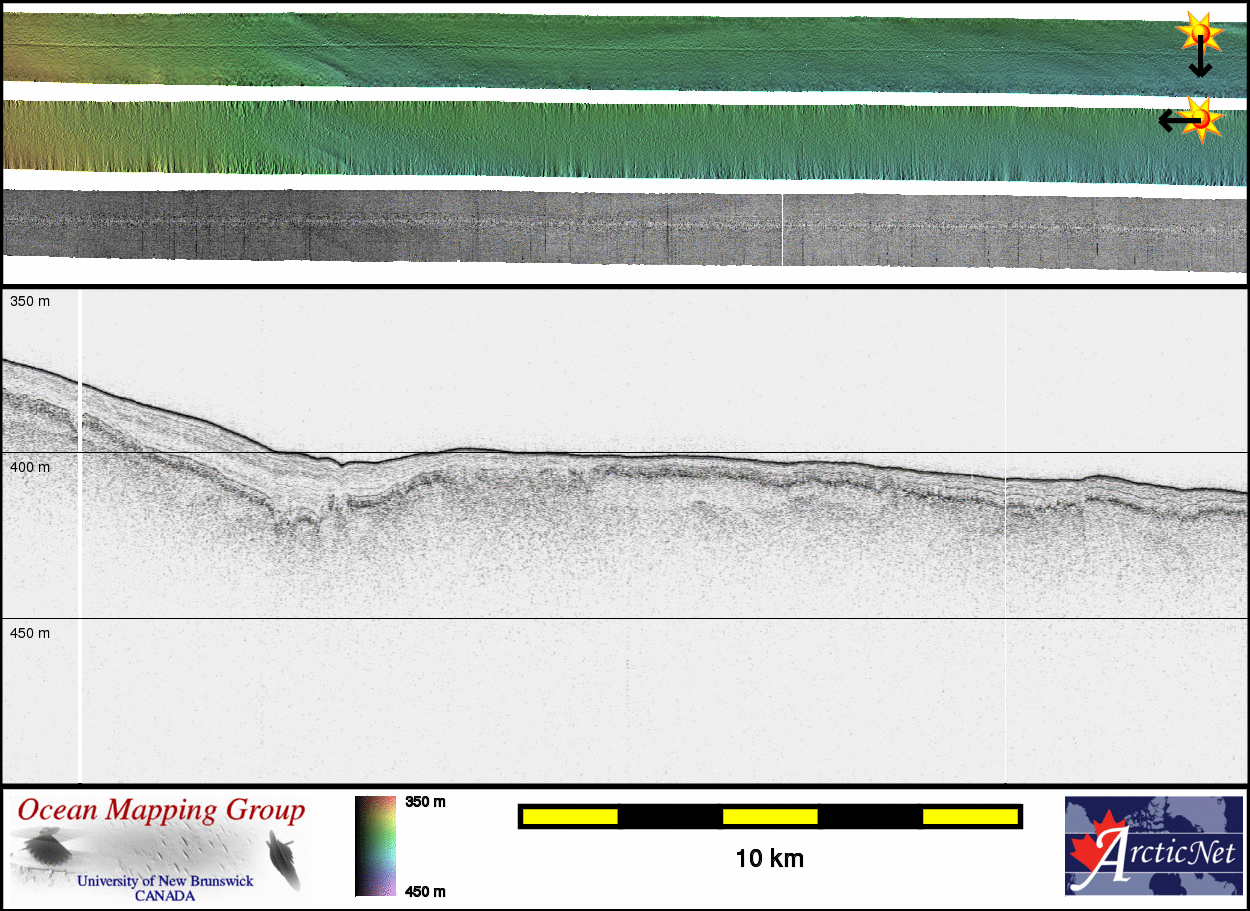Click the grayscale backscatter strip's white vertical gap

[782, 230]
